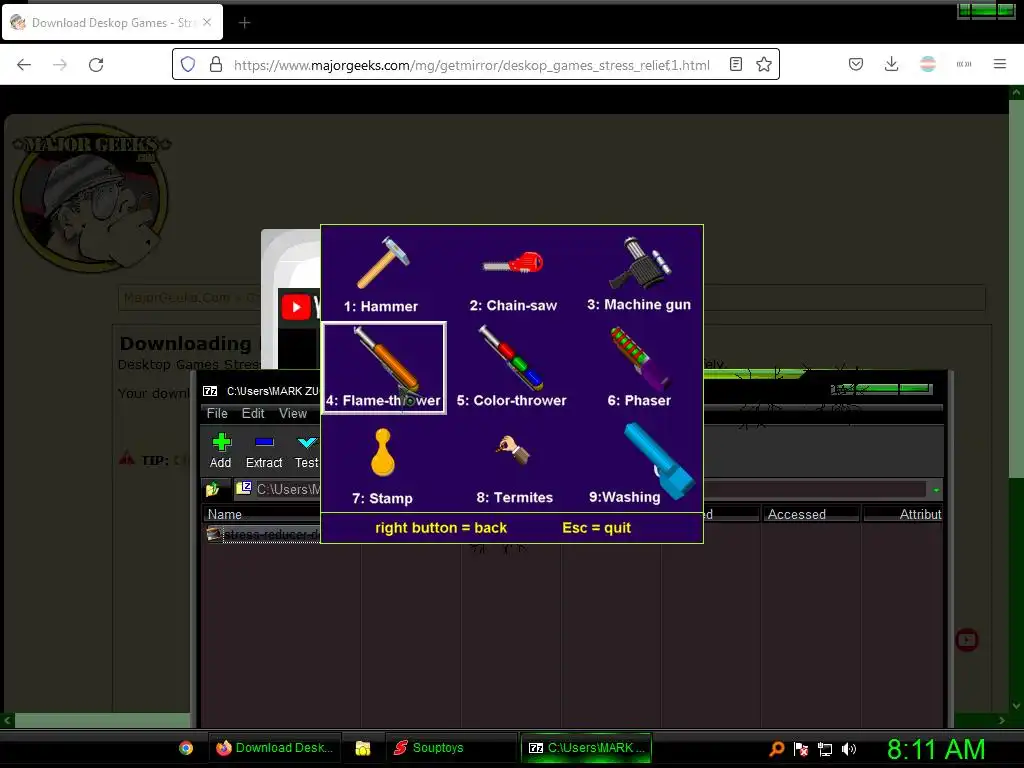The width and height of the screenshot is (1024, 768).
Task: Expand the 7-Zip path dropdown arrow
Action: 936,490
